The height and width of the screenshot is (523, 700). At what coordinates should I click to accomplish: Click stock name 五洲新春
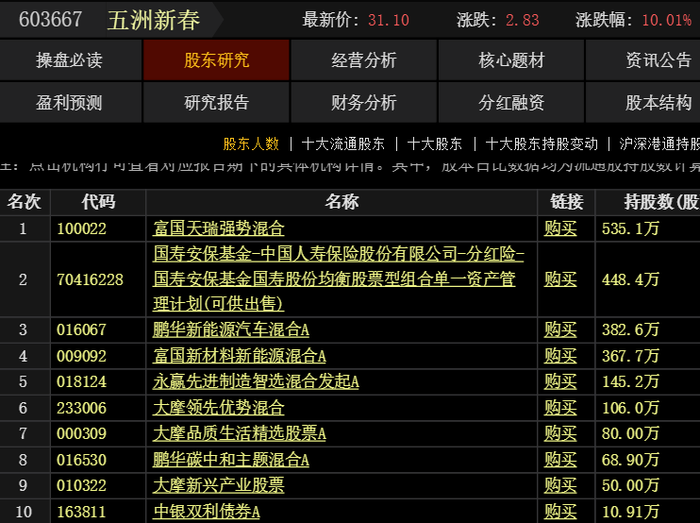click(154, 20)
